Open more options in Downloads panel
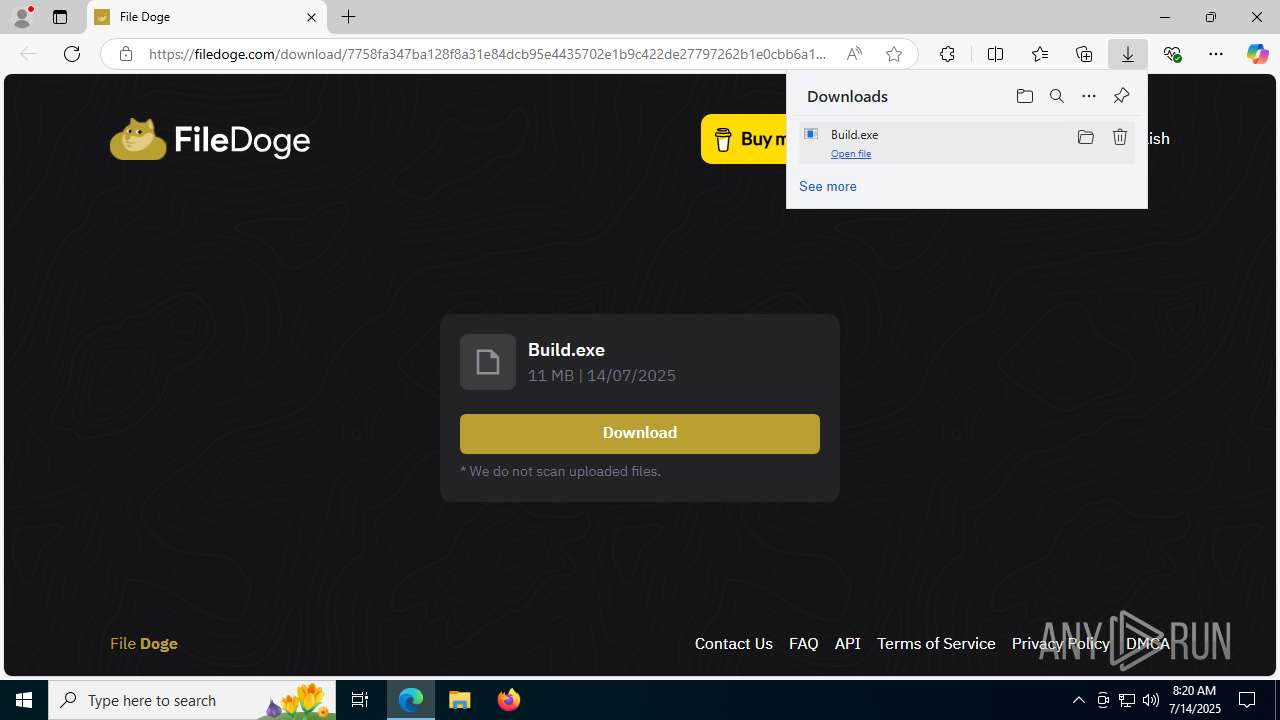This screenshot has width=1280, height=720. [1089, 96]
